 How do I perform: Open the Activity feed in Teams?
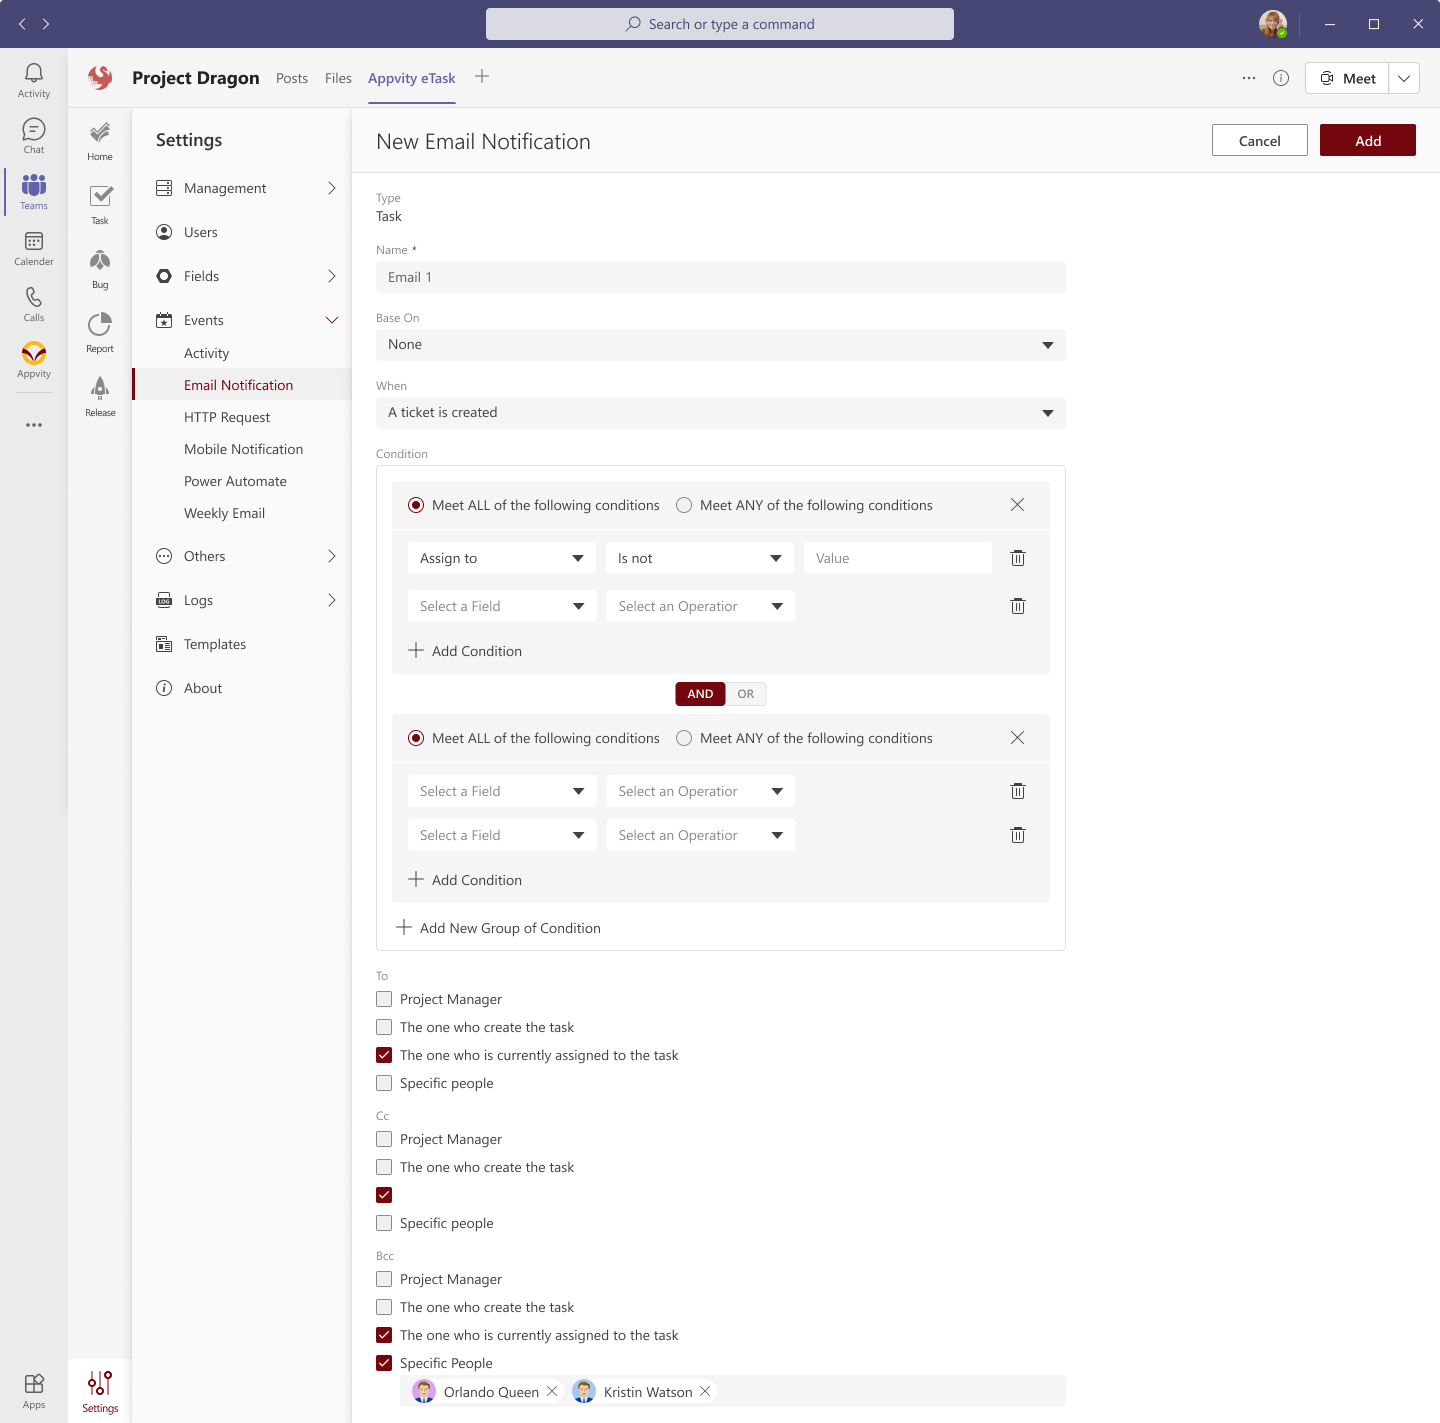pos(33,78)
